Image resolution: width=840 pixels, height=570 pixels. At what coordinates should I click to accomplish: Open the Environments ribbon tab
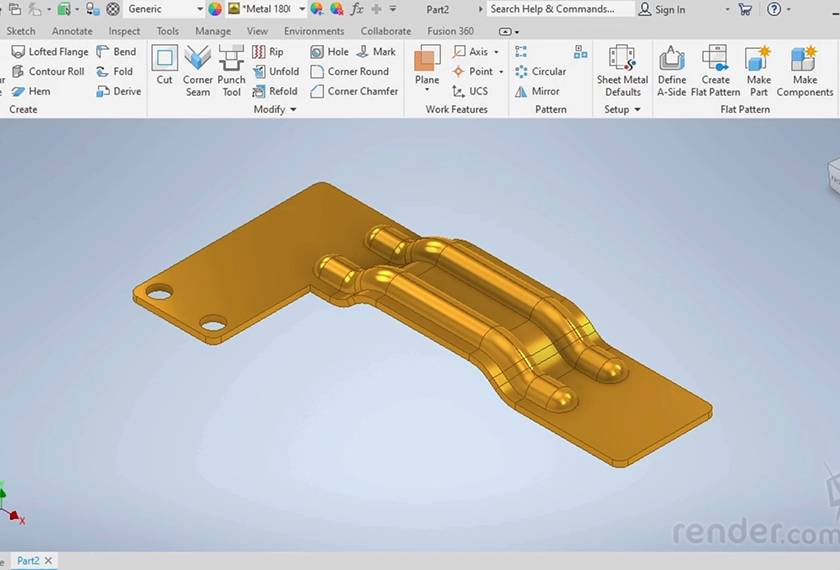point(314,31)
